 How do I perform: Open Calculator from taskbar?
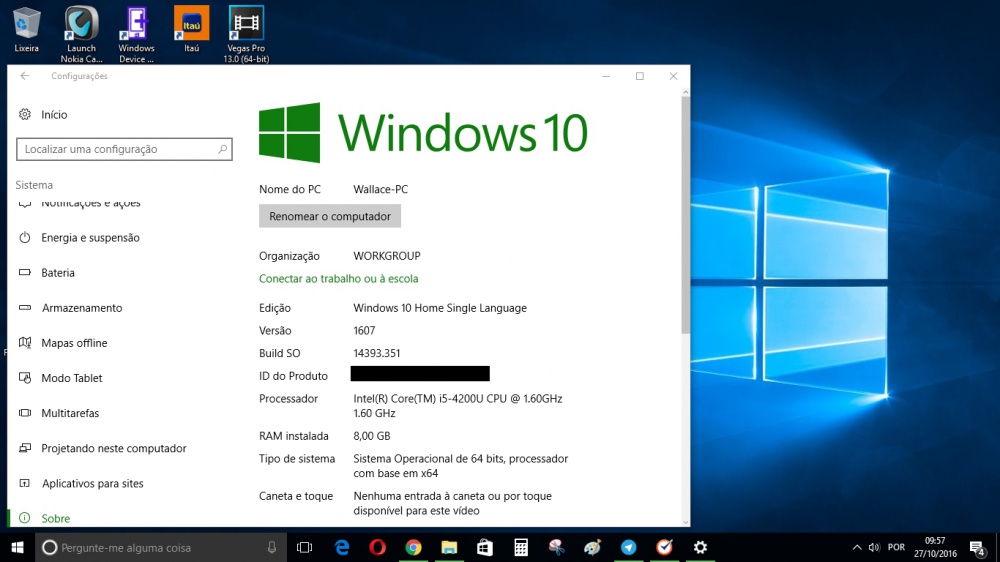(521, 547)
